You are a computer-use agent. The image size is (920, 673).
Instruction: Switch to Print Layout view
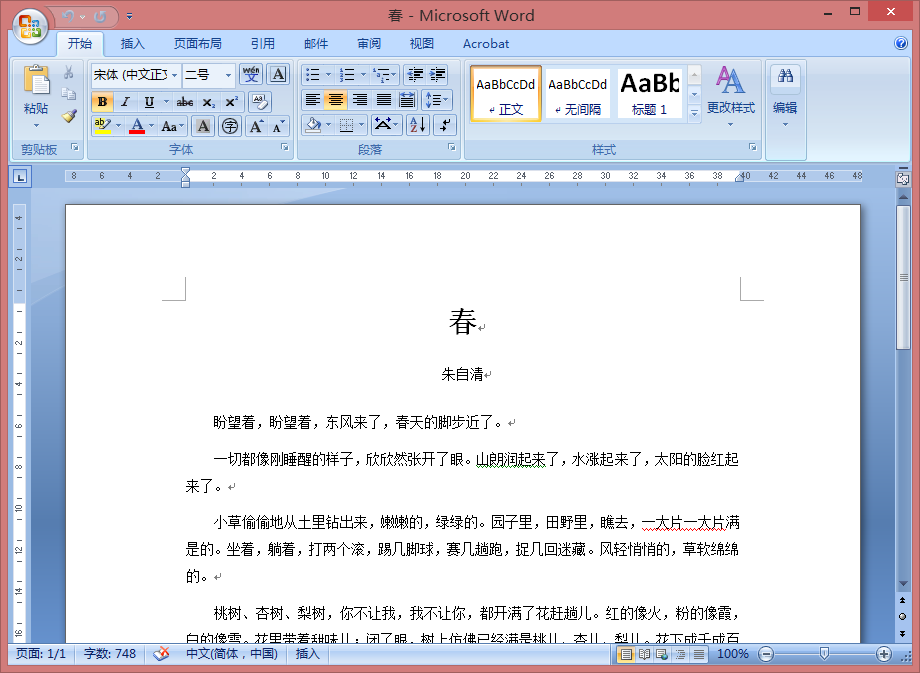click(626, 654)
